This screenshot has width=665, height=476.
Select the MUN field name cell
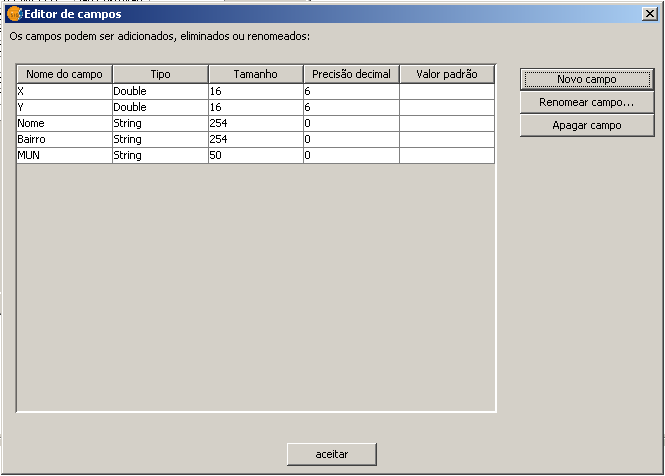click(64, 155)
